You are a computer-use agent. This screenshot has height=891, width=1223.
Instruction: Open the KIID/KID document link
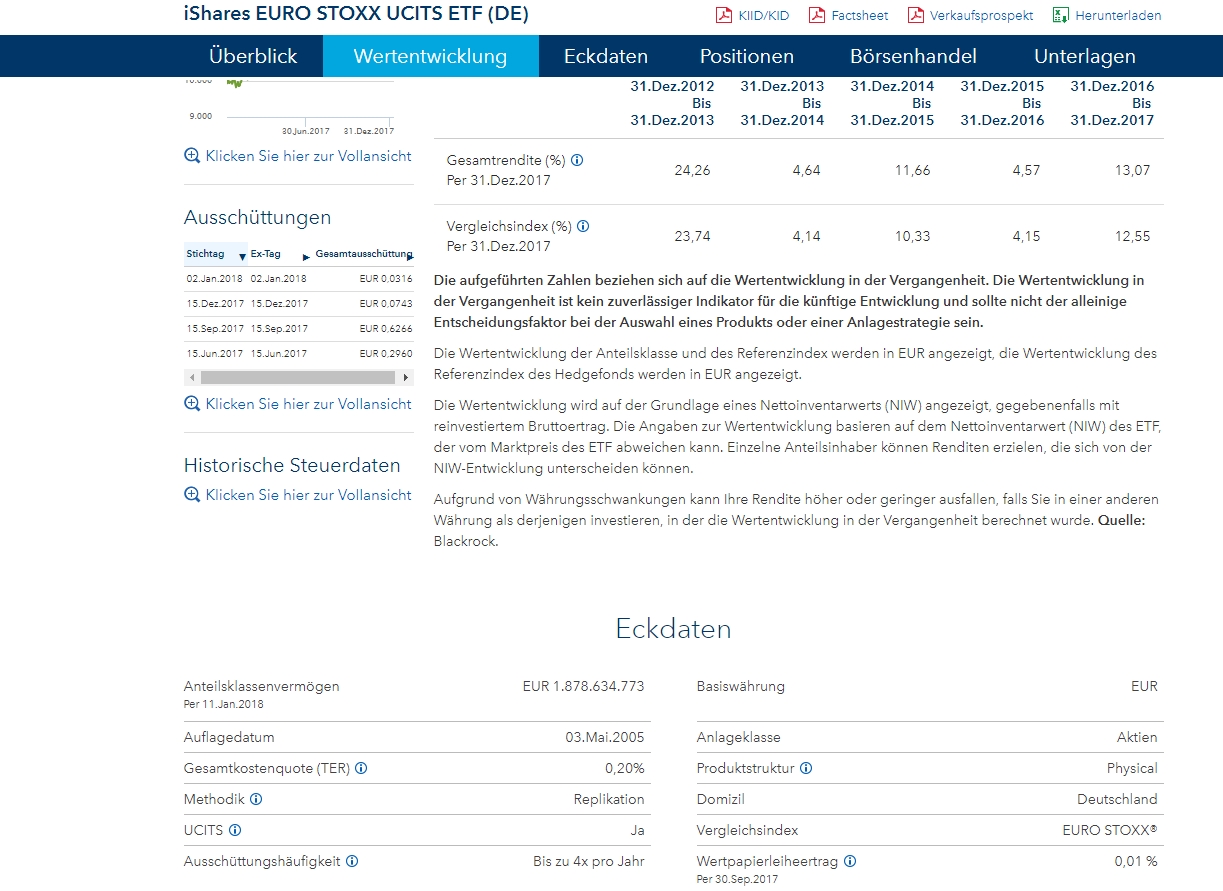click(x=763, y=16)
